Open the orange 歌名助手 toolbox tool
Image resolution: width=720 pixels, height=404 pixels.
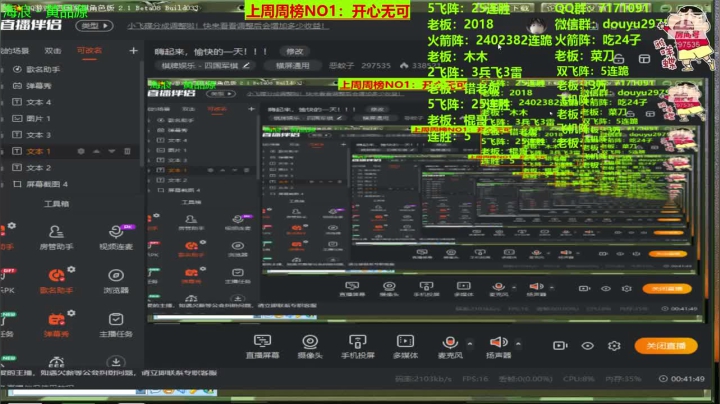[x=56, y=281]
